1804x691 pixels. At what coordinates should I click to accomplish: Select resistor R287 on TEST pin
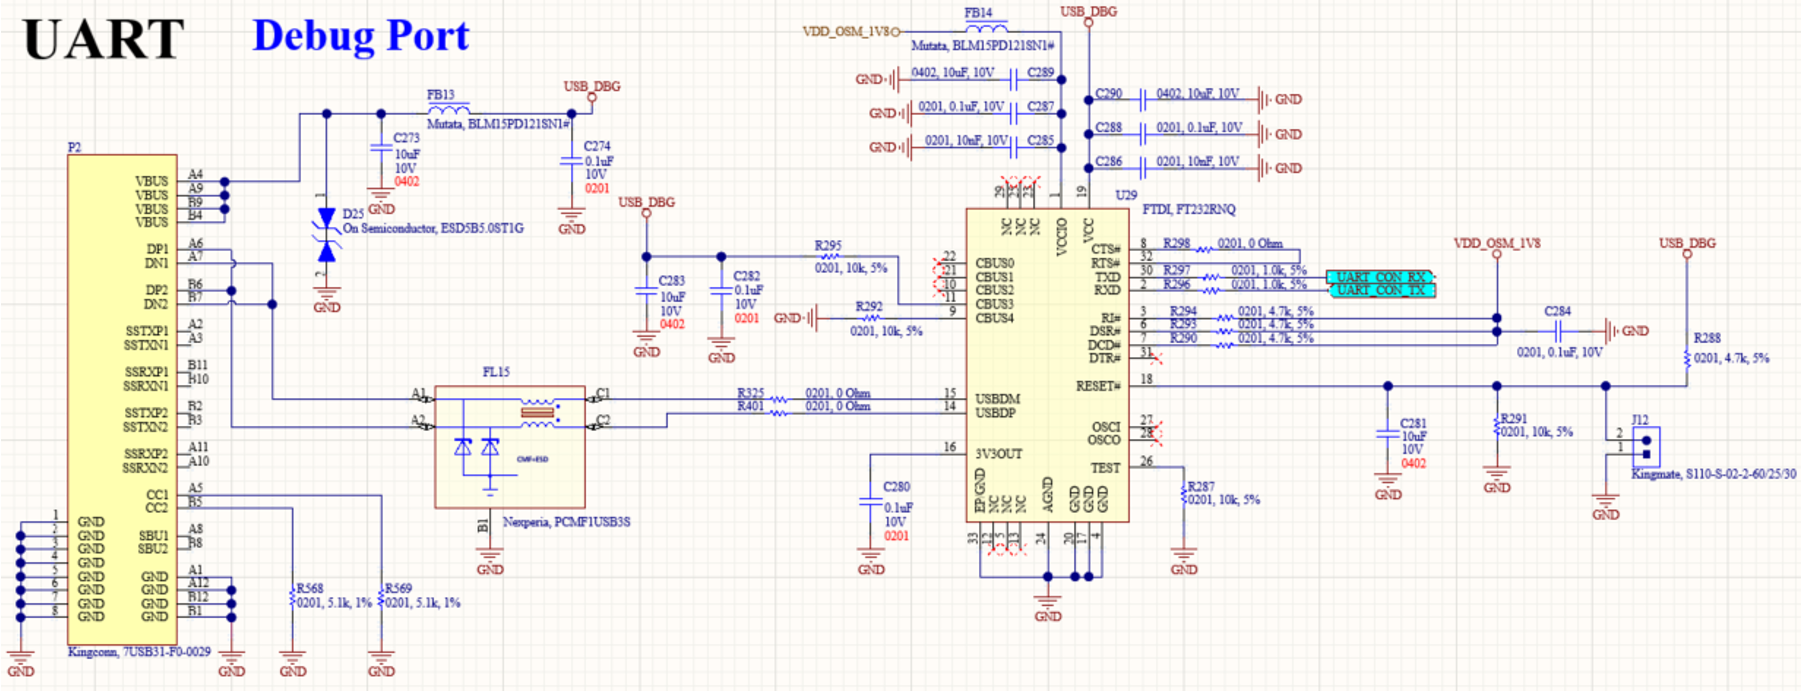click(1184, 494)
